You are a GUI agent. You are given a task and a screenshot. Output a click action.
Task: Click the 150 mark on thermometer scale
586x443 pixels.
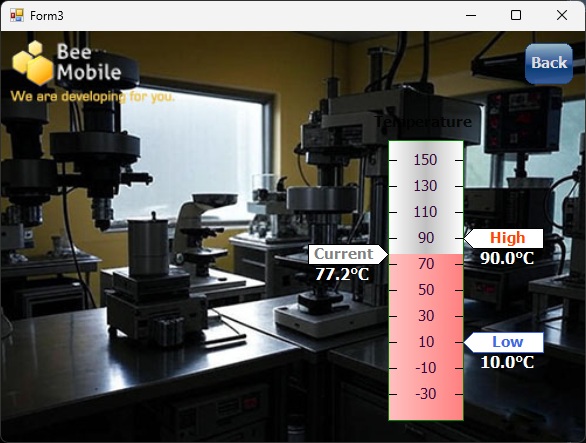point(425,160)
